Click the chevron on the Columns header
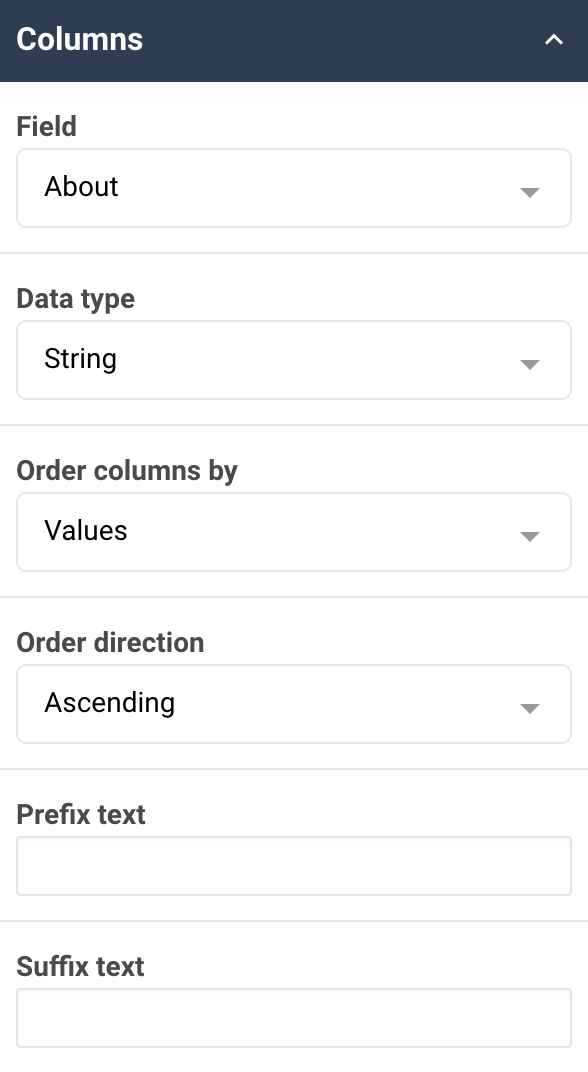The height and width of the screenshot is (1072, 588). click(553, 41)
